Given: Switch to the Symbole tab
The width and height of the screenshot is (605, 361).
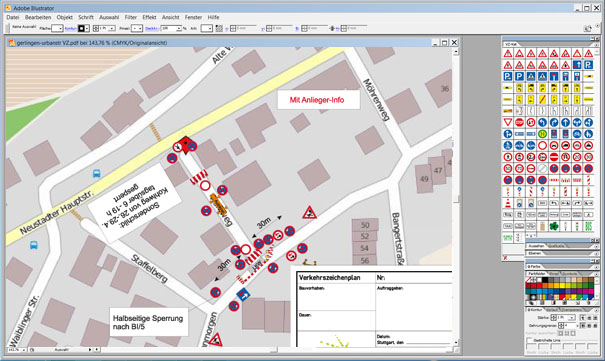Looking at the screenshot, I should click(569, 273).
